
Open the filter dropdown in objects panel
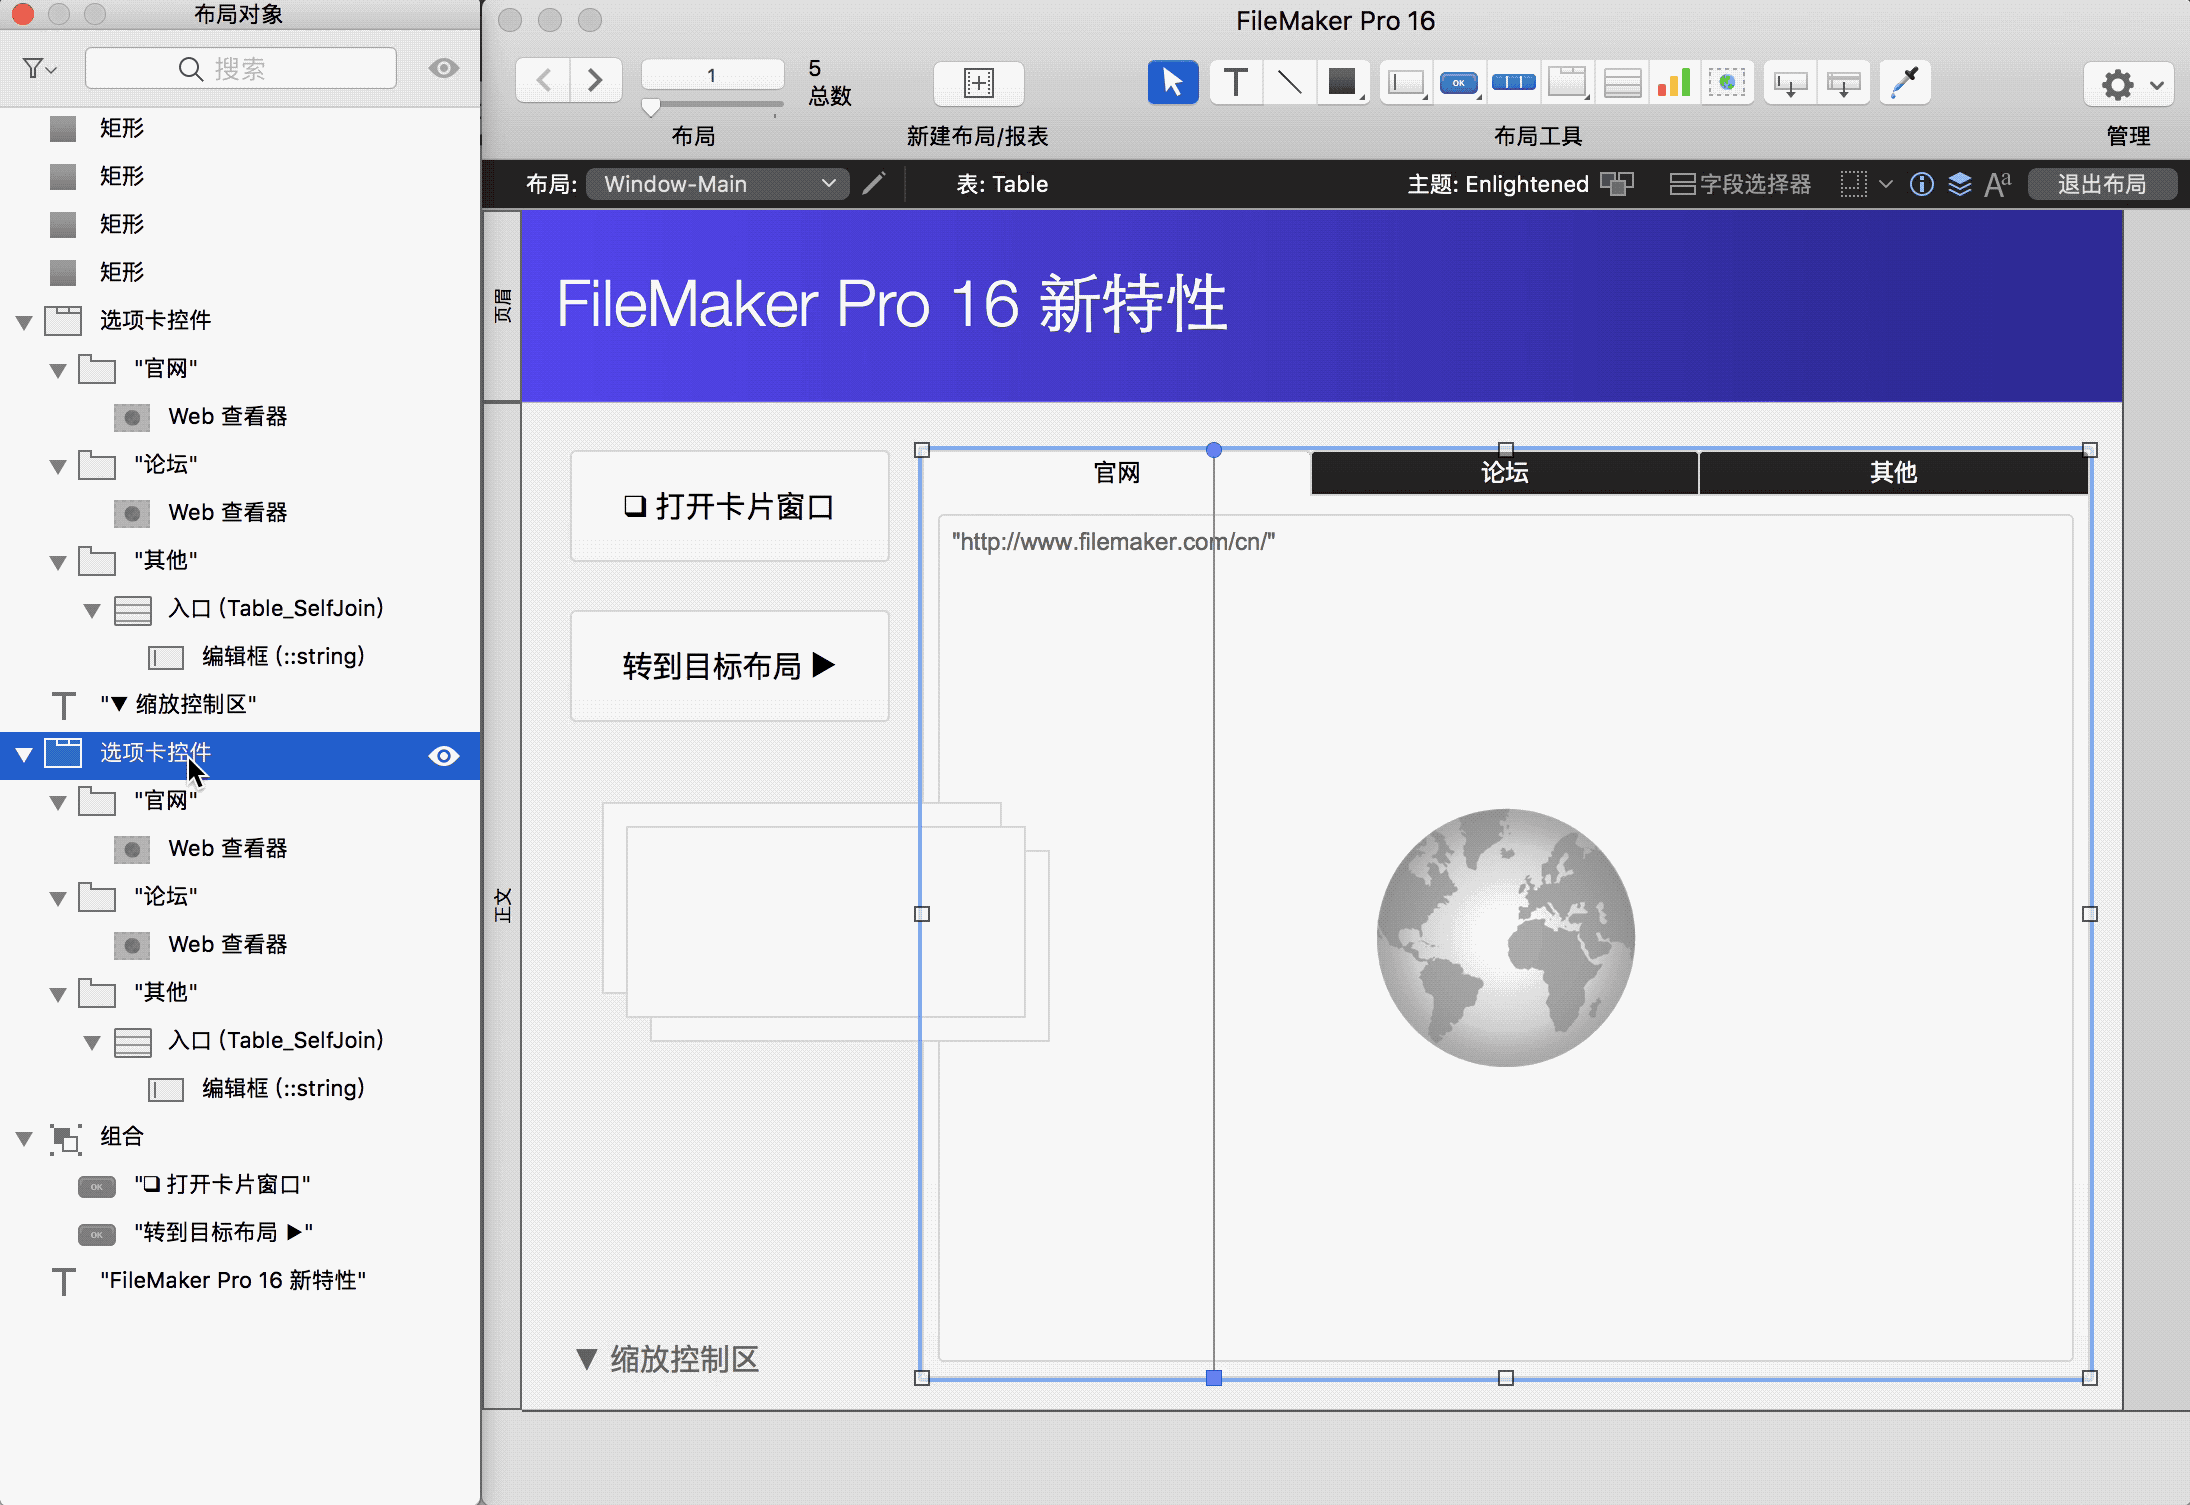click(x=40, y=68)
